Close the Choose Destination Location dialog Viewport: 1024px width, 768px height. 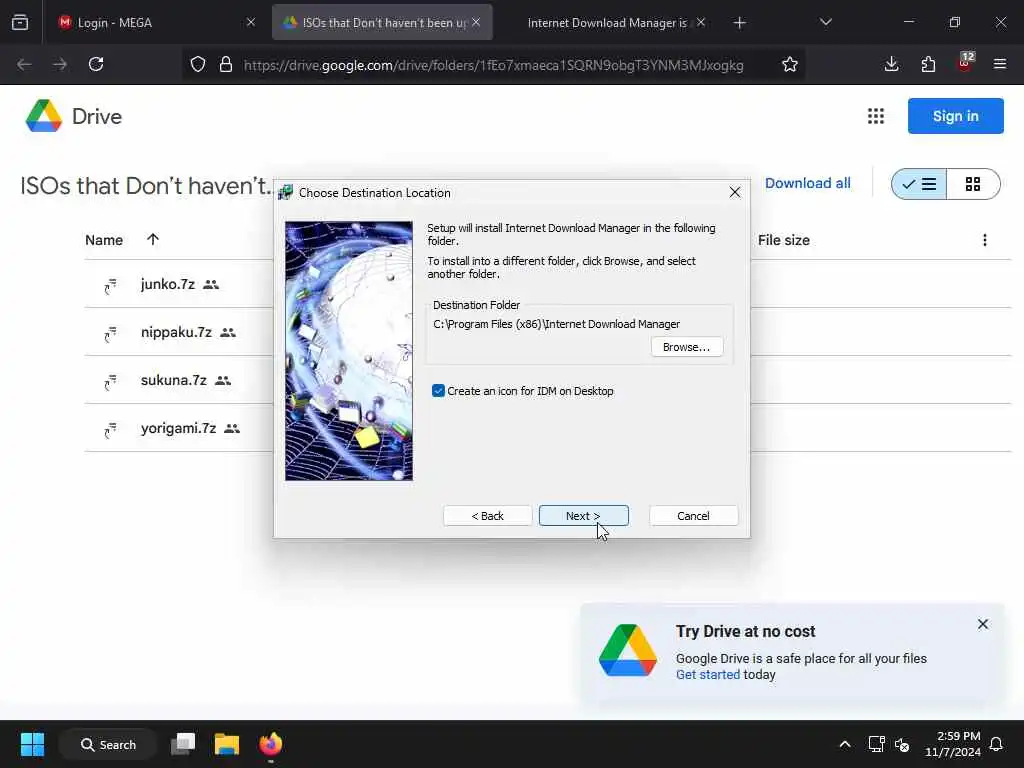point(735,193)
